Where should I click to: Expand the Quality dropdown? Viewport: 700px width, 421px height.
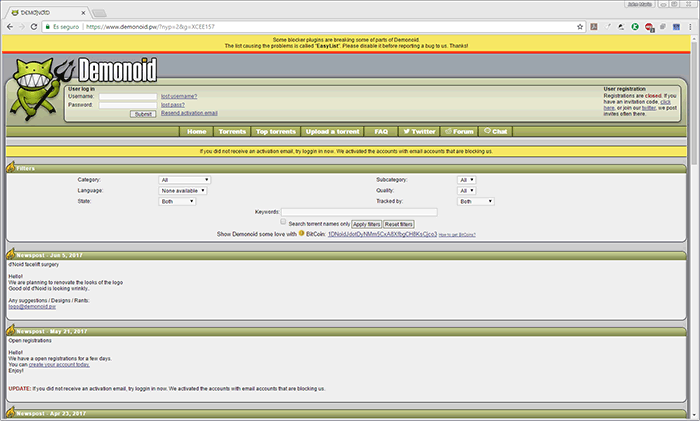pyautogui.click(x=467, y=191)
